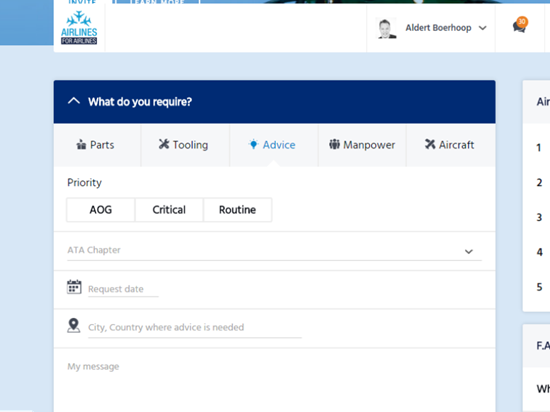The image size is (550, 412).
Task: Click the Airlines for Airlines logo
Action: [x=79, y=28]
